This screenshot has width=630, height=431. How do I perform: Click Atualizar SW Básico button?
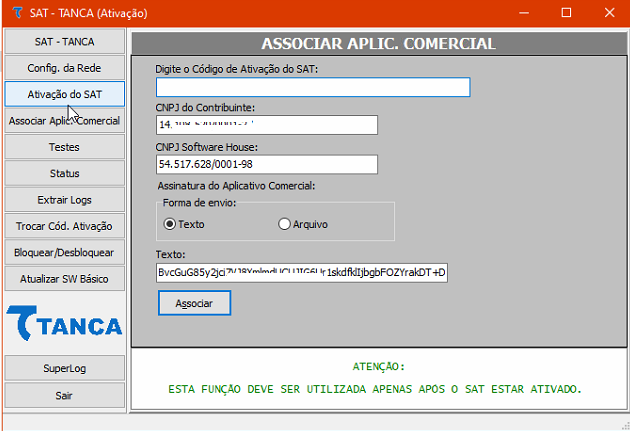click(64, 279)
